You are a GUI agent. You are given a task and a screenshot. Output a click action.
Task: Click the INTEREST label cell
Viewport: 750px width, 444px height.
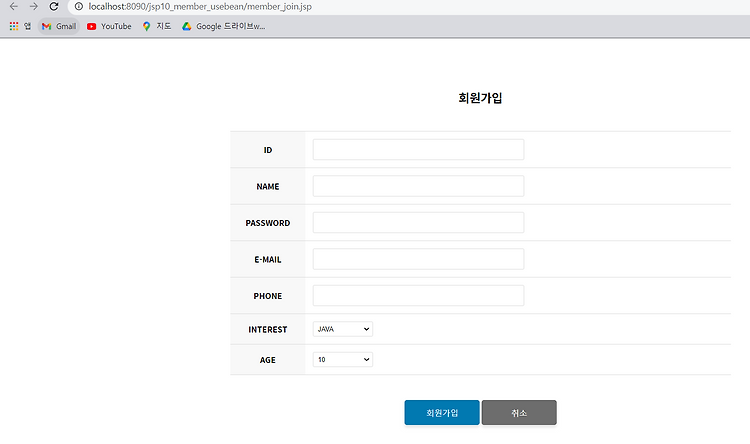[268, 329]
